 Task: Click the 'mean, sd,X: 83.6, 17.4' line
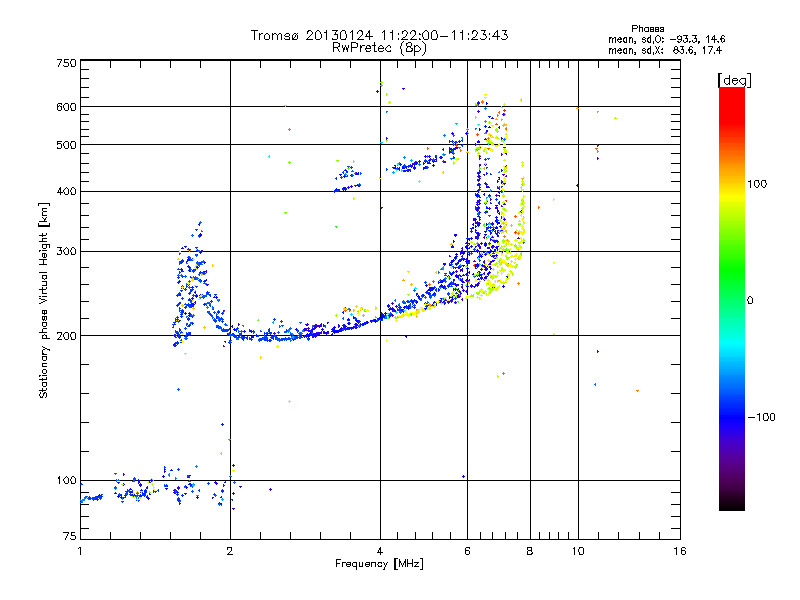pyautogui.click(x=665, y=50)
